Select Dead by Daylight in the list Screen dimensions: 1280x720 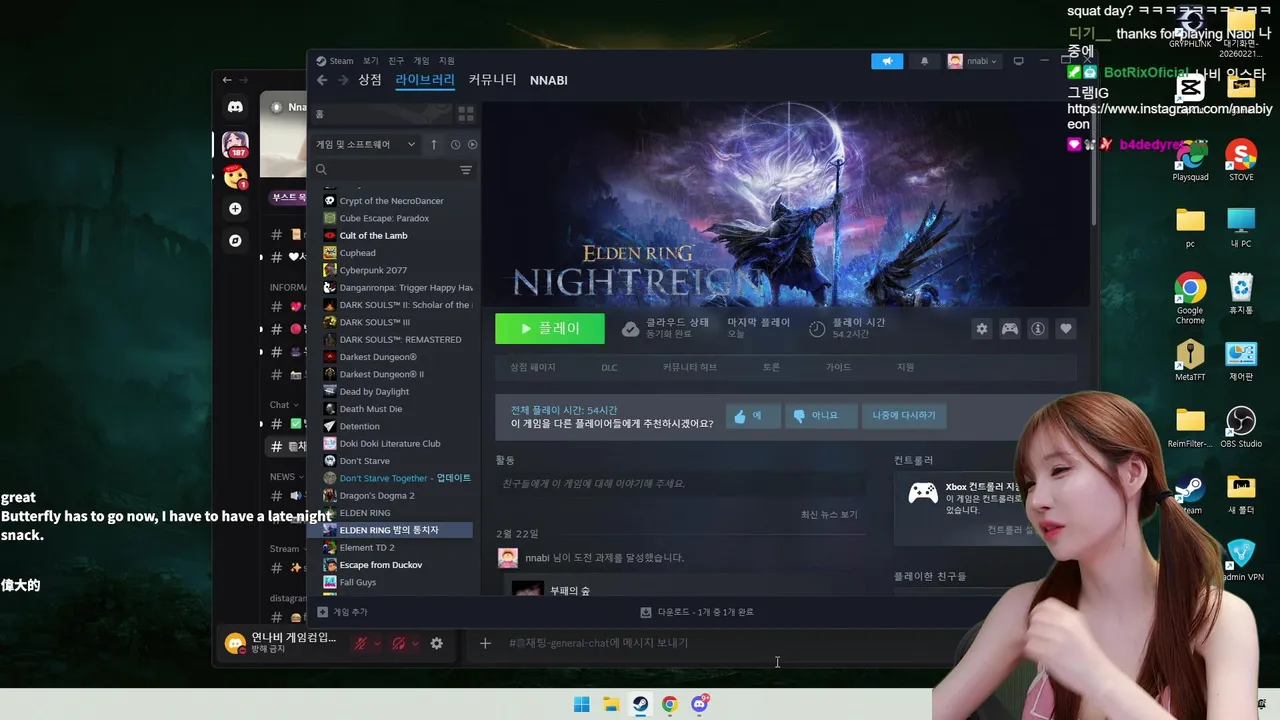click(374, 392)
